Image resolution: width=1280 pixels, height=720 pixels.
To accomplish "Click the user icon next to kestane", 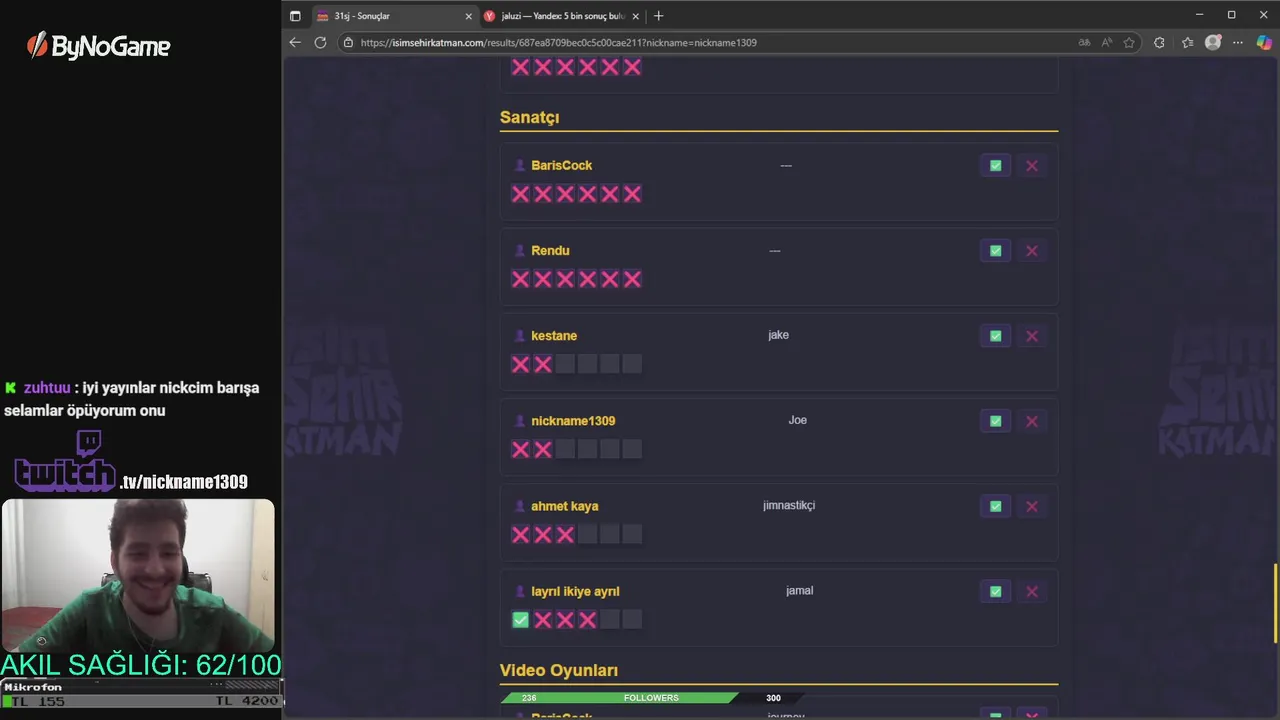I will 519,335.
